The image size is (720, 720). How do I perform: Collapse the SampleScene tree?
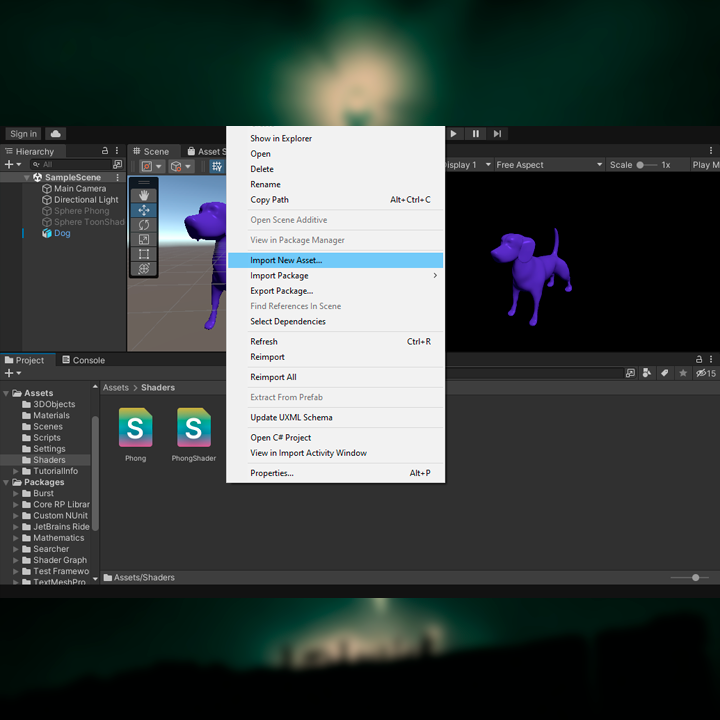click(27, 177)
